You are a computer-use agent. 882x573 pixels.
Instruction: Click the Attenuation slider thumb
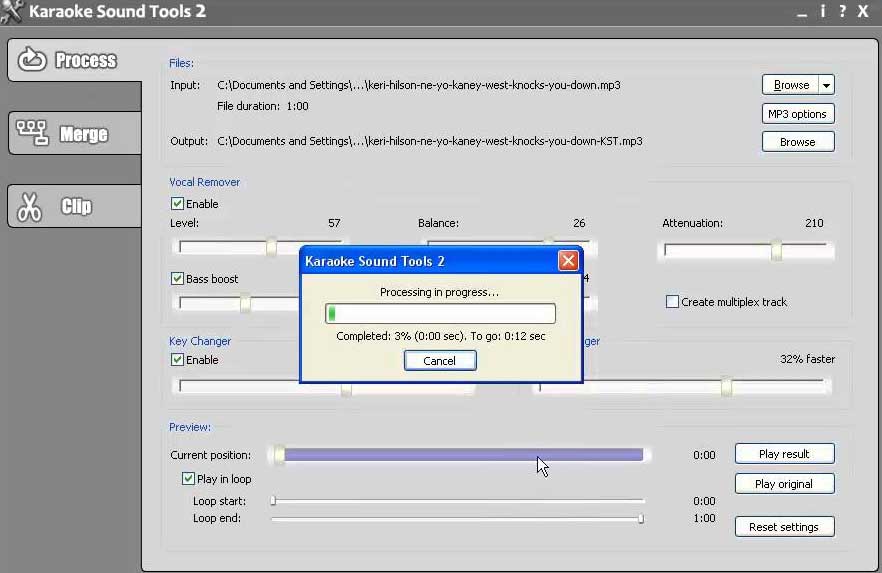pyautogui.click(x=776, y=250)
